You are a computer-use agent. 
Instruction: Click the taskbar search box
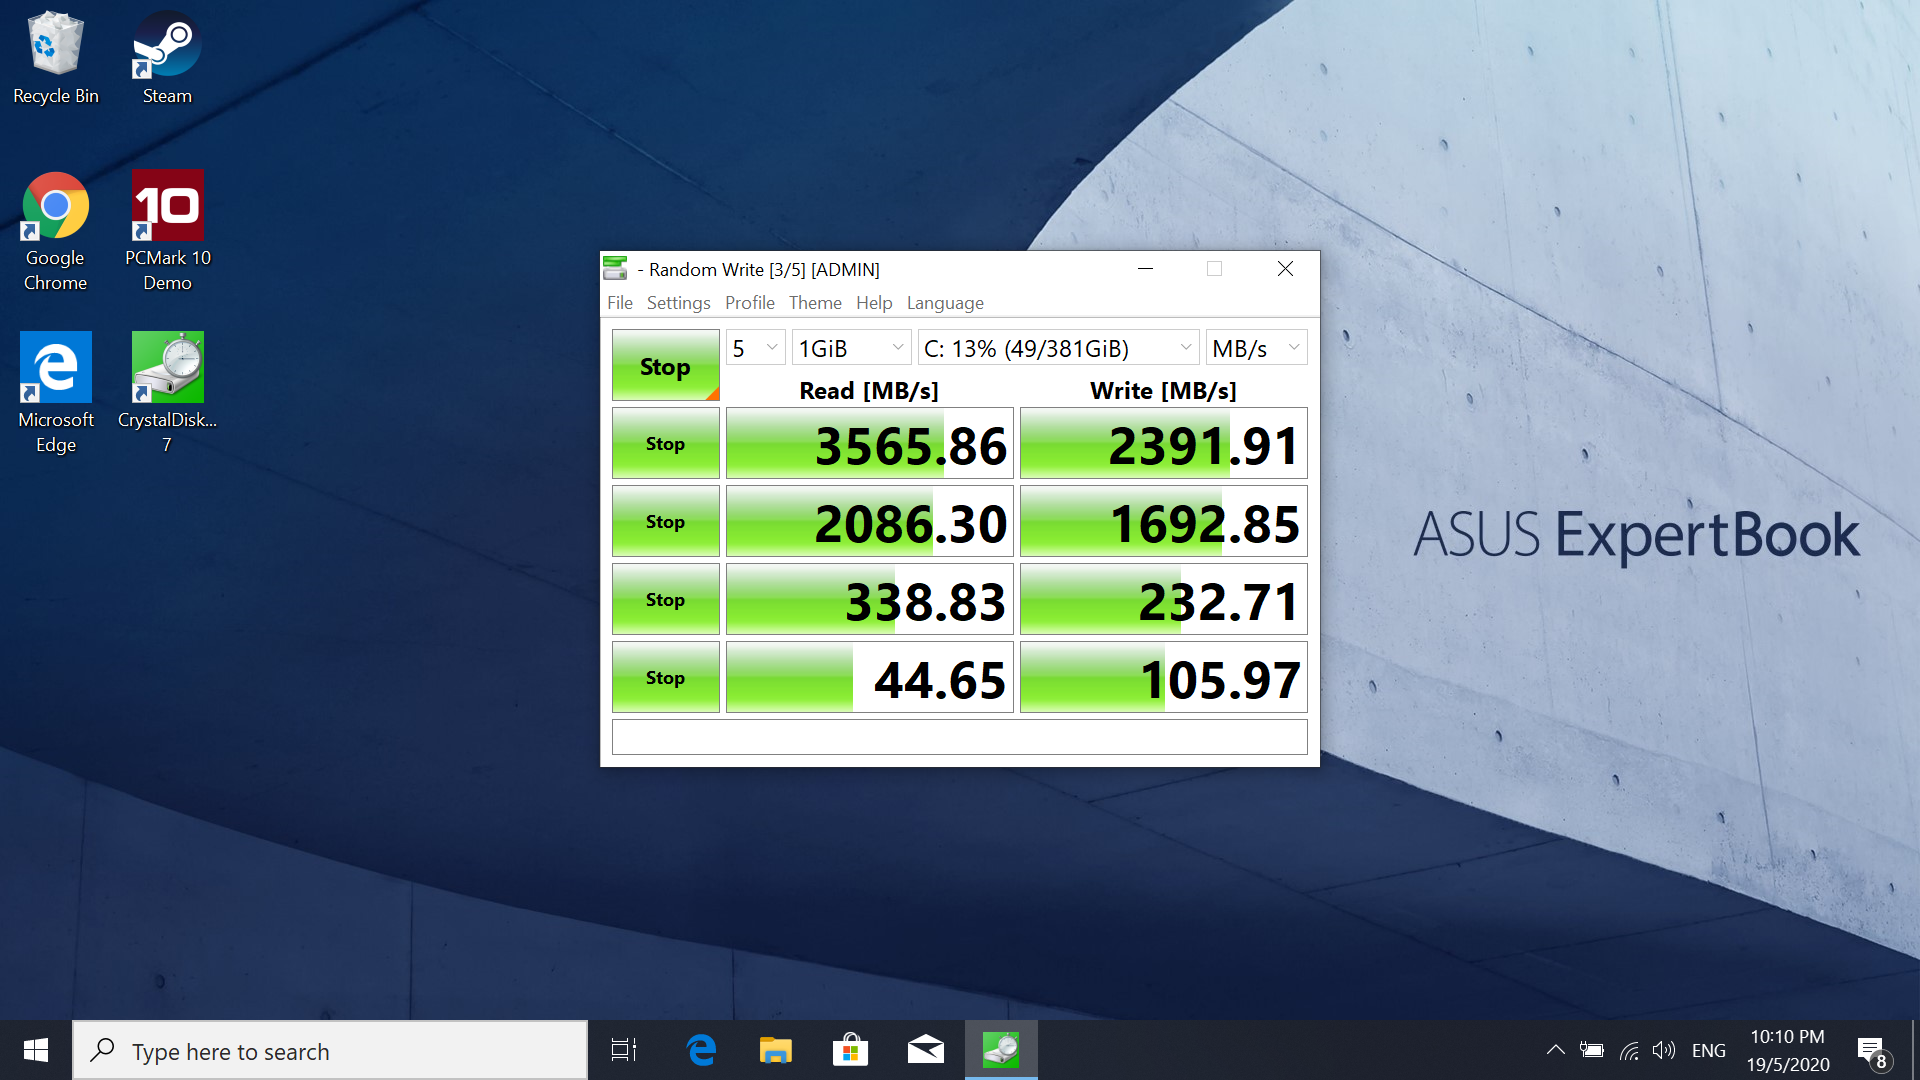tap(330, 1050)
